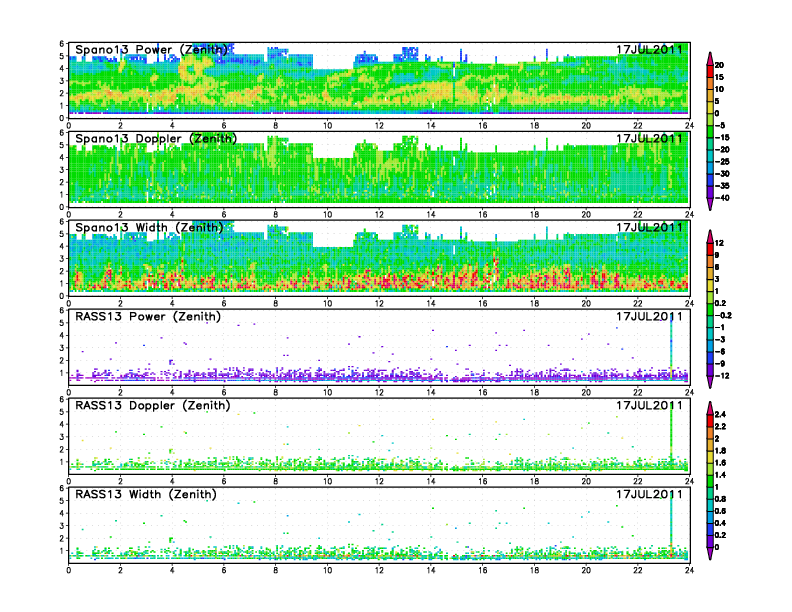Click the 'RASS13 Doppler (Zenith)' panel title
The width and height of the screenshot is (792, 612).
tap(153, 405)
